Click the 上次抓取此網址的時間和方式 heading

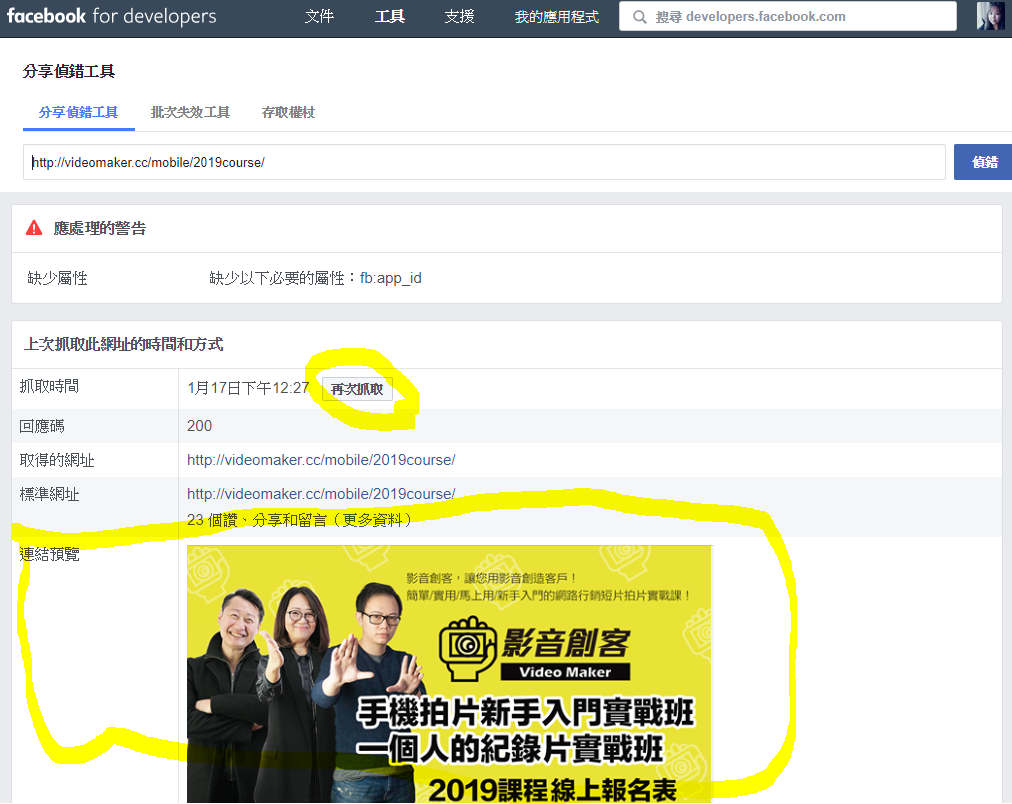(124, 345)
